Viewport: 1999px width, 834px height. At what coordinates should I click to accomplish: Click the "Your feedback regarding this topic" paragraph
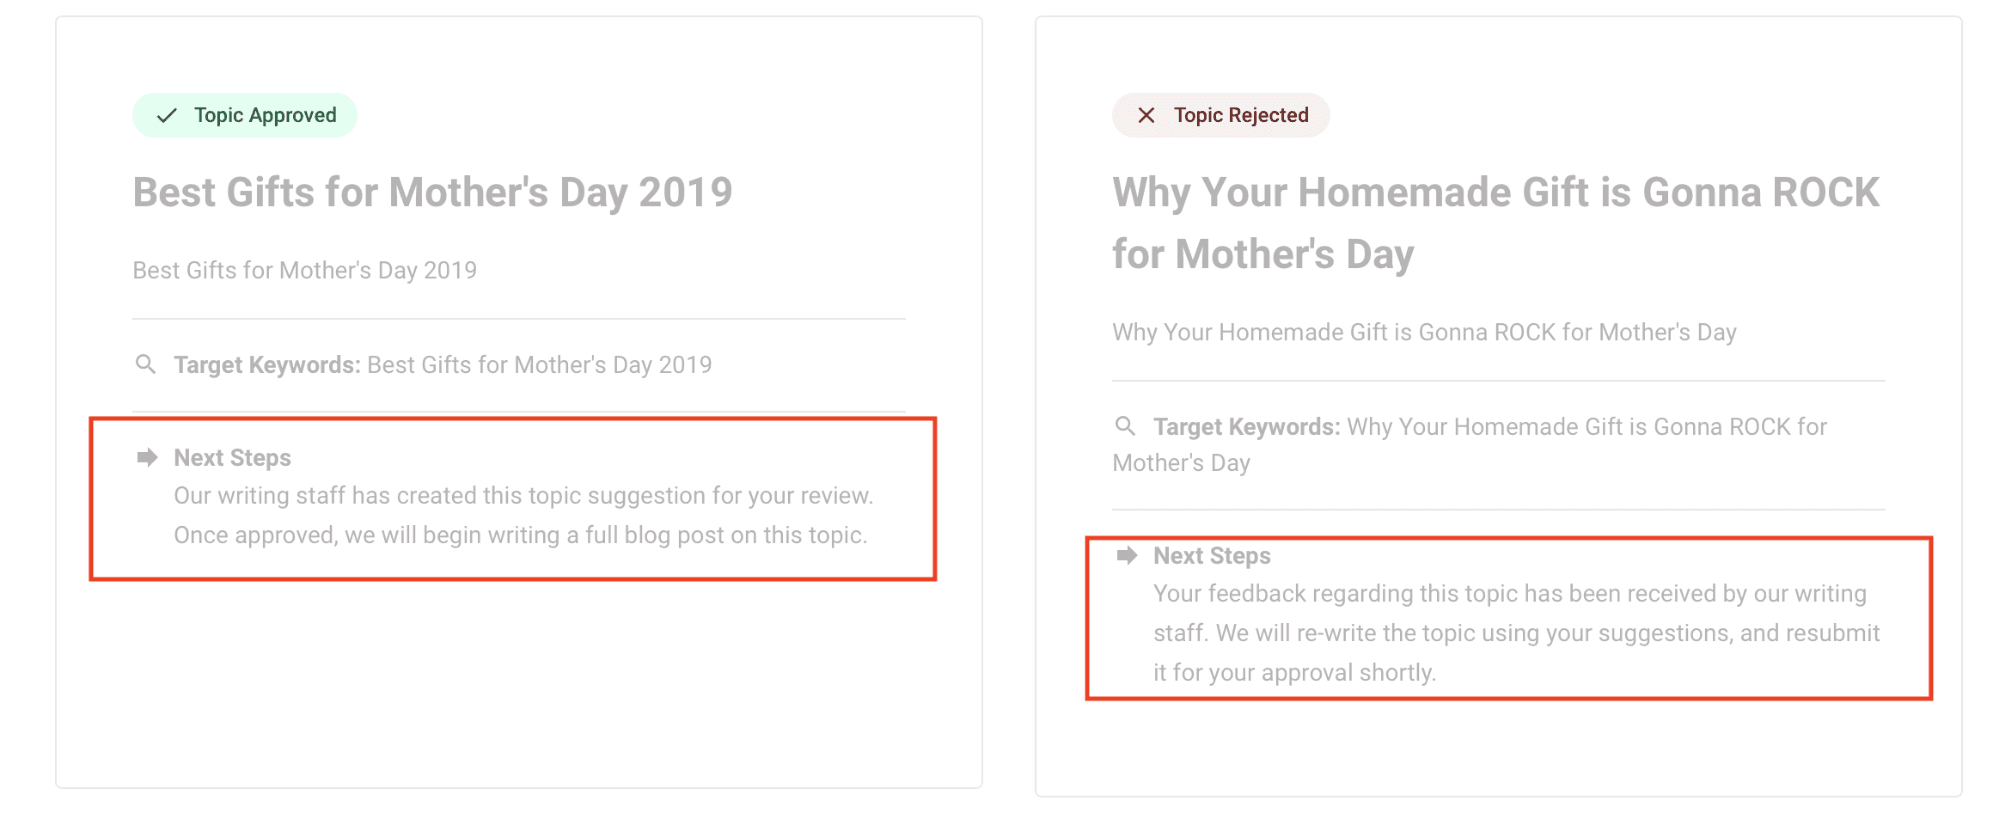[x=1516, y=633]
